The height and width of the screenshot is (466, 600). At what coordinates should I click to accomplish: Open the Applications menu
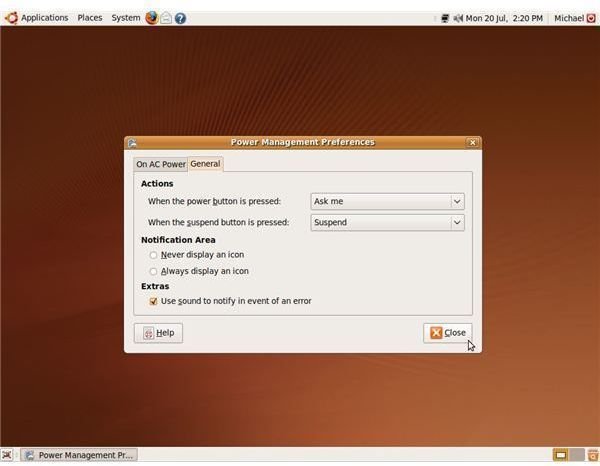pyautogui.click(x=44, y=18)
